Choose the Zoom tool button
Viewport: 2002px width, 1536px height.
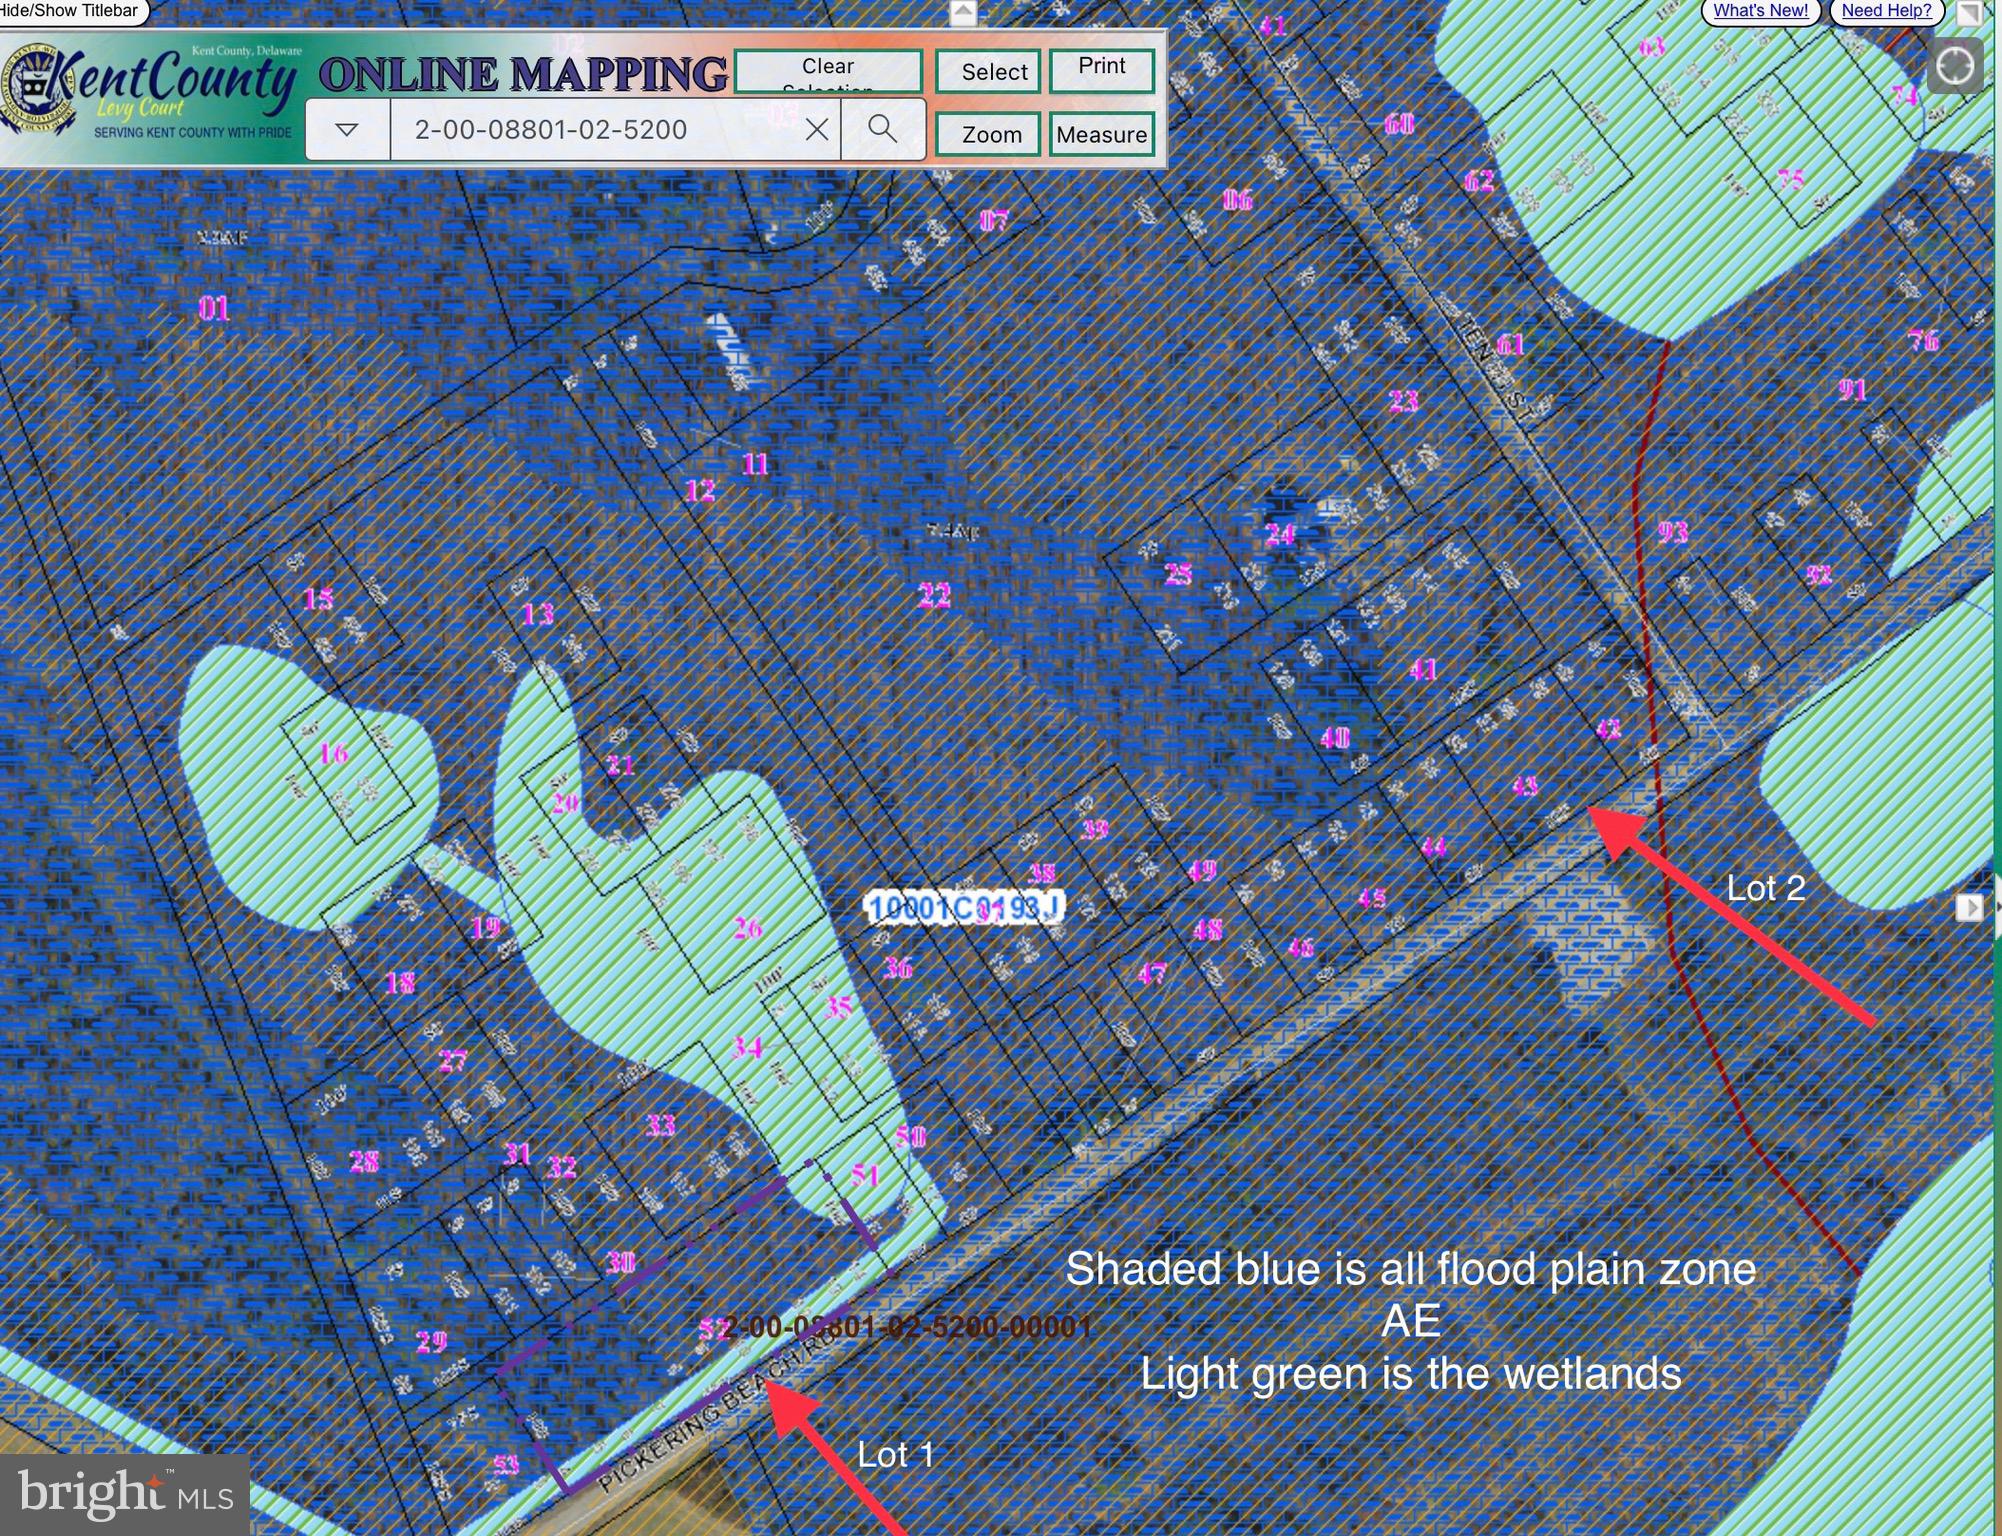click(991, 134)
